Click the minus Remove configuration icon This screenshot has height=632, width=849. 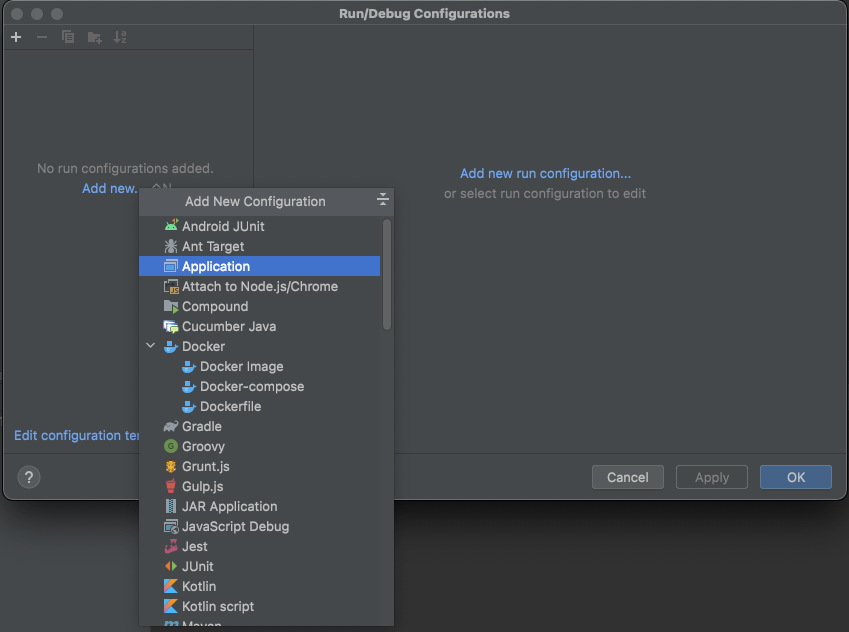click(42, 37)
